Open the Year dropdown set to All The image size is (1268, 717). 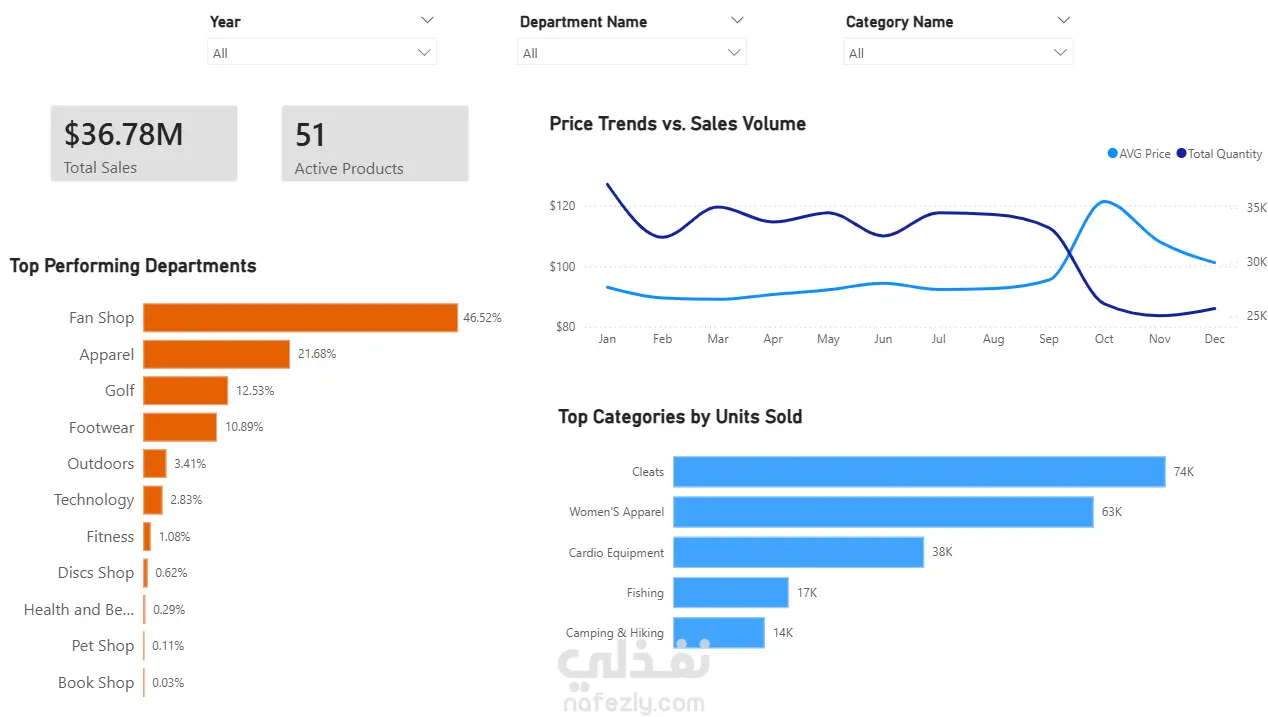[322, 53]
